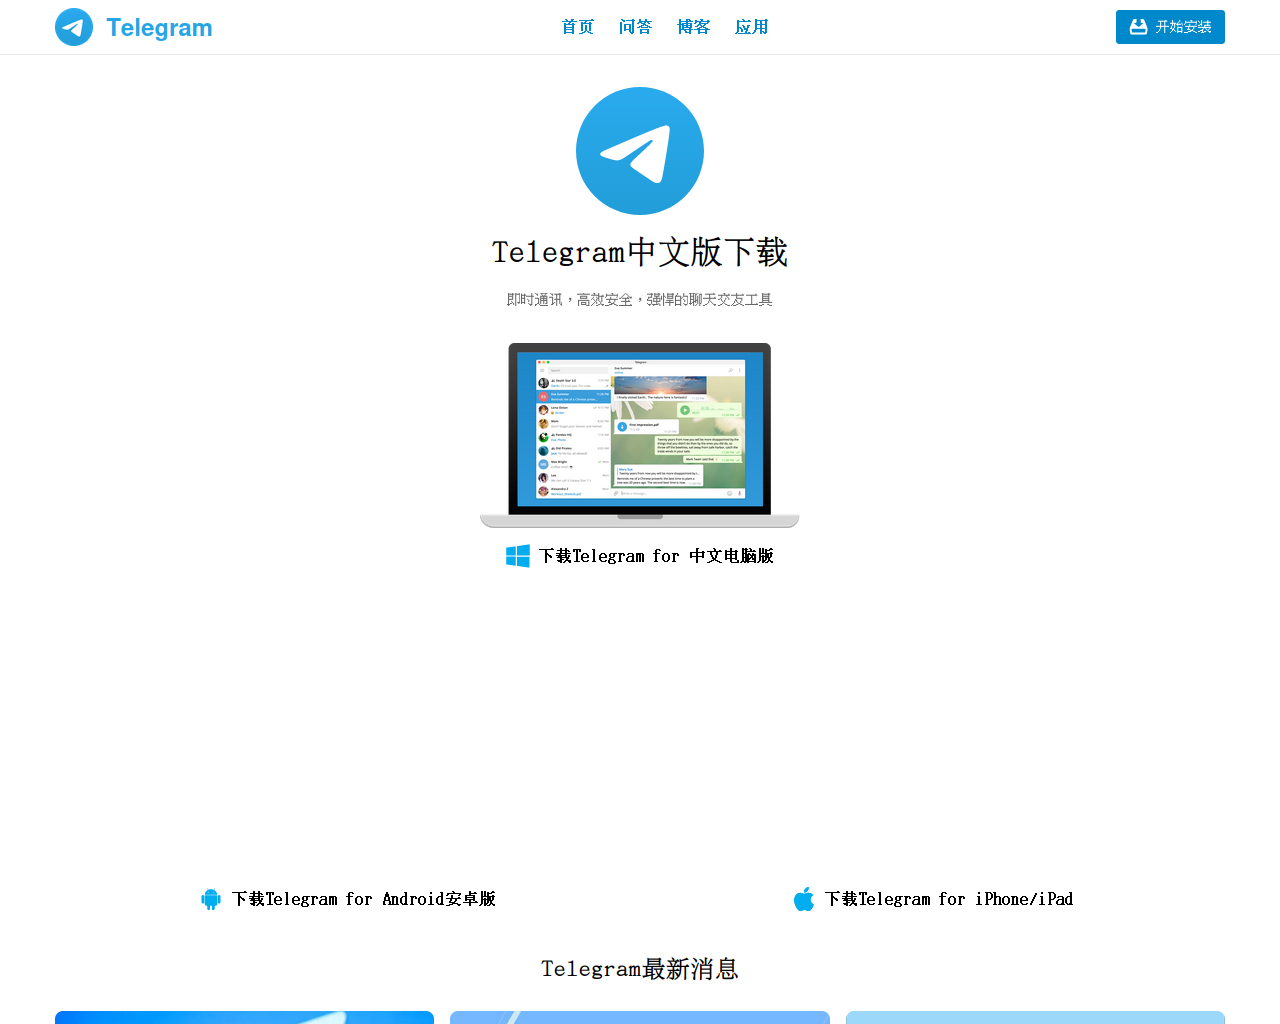Click the Telegram brand name in header
This screenshot has height=1024, width=1280.
(159, 27)
